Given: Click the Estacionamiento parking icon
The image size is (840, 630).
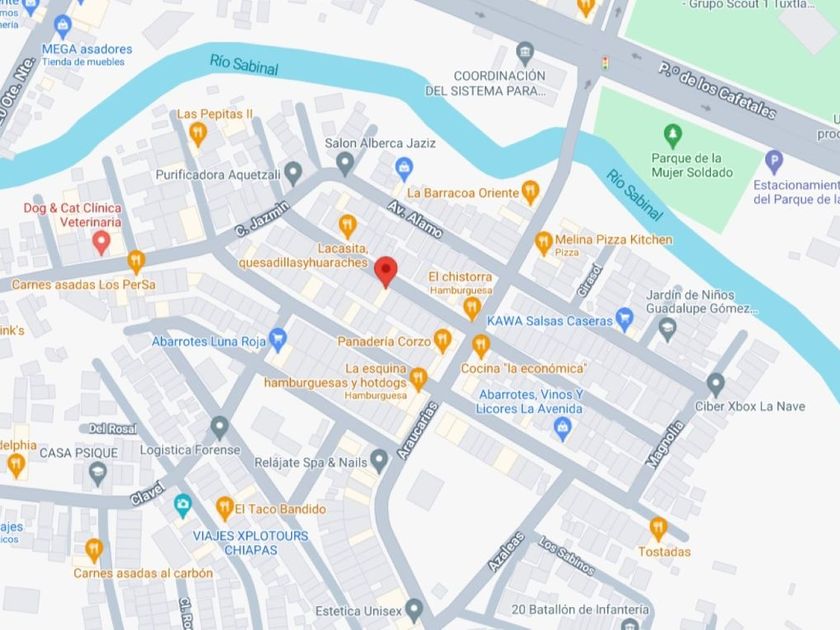Looking at the screenshot, I should 773,162.
